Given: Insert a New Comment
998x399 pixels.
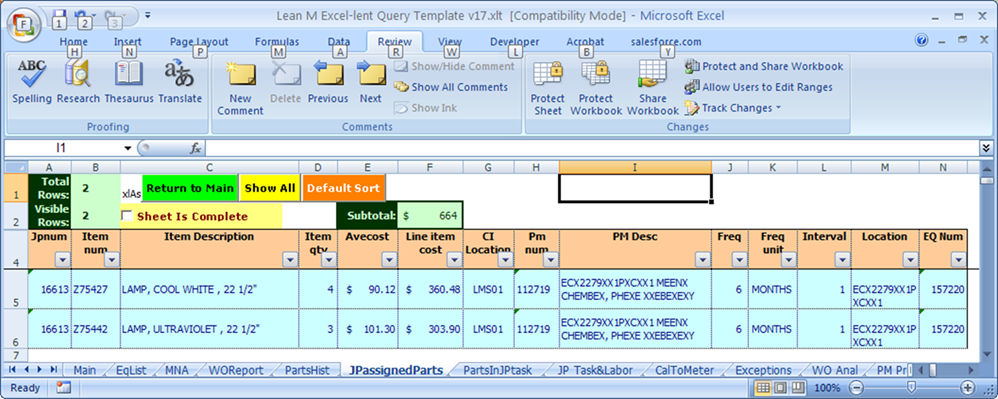Looking at the screenshot, I should tap(240, 88).
